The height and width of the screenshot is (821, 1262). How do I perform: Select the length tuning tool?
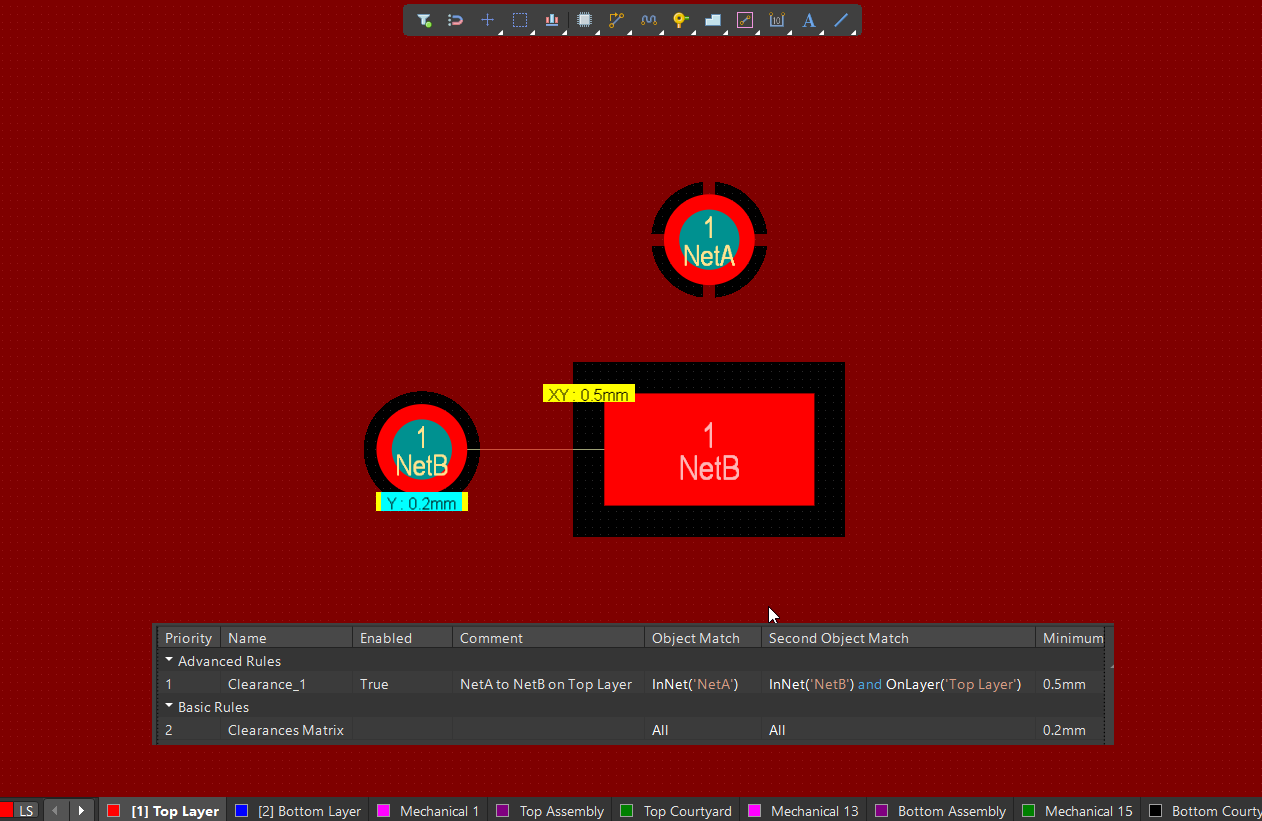tap(648, 20)
